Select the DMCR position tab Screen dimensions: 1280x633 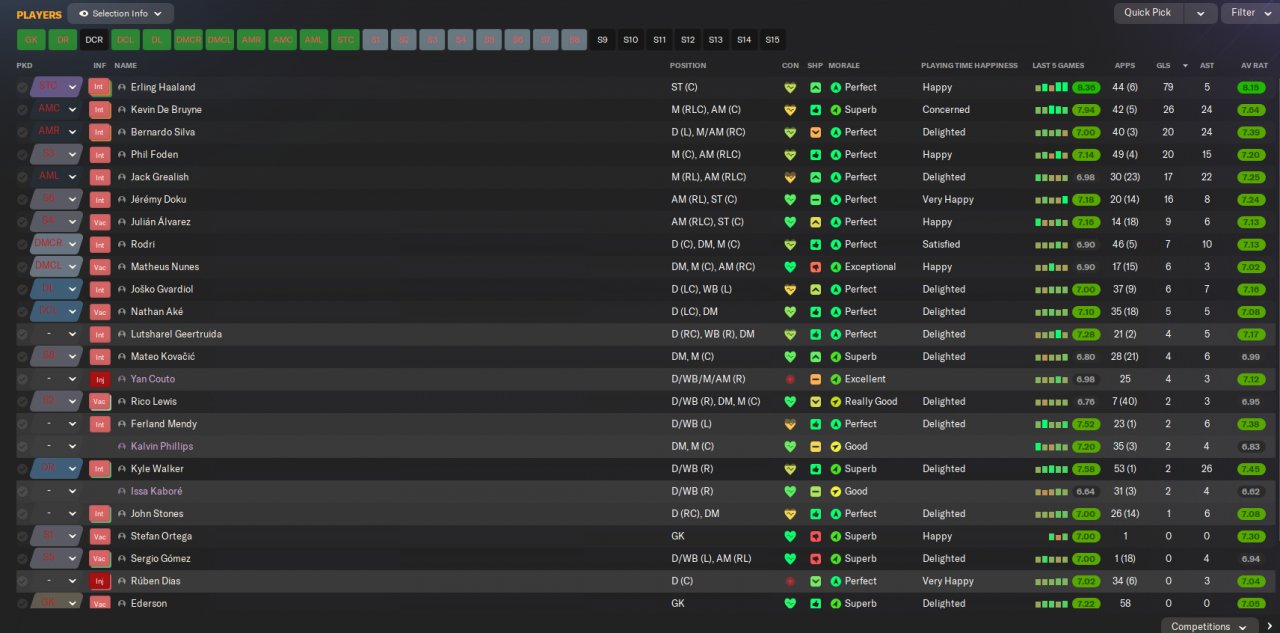pyautogui.click(x=188, y=40)
